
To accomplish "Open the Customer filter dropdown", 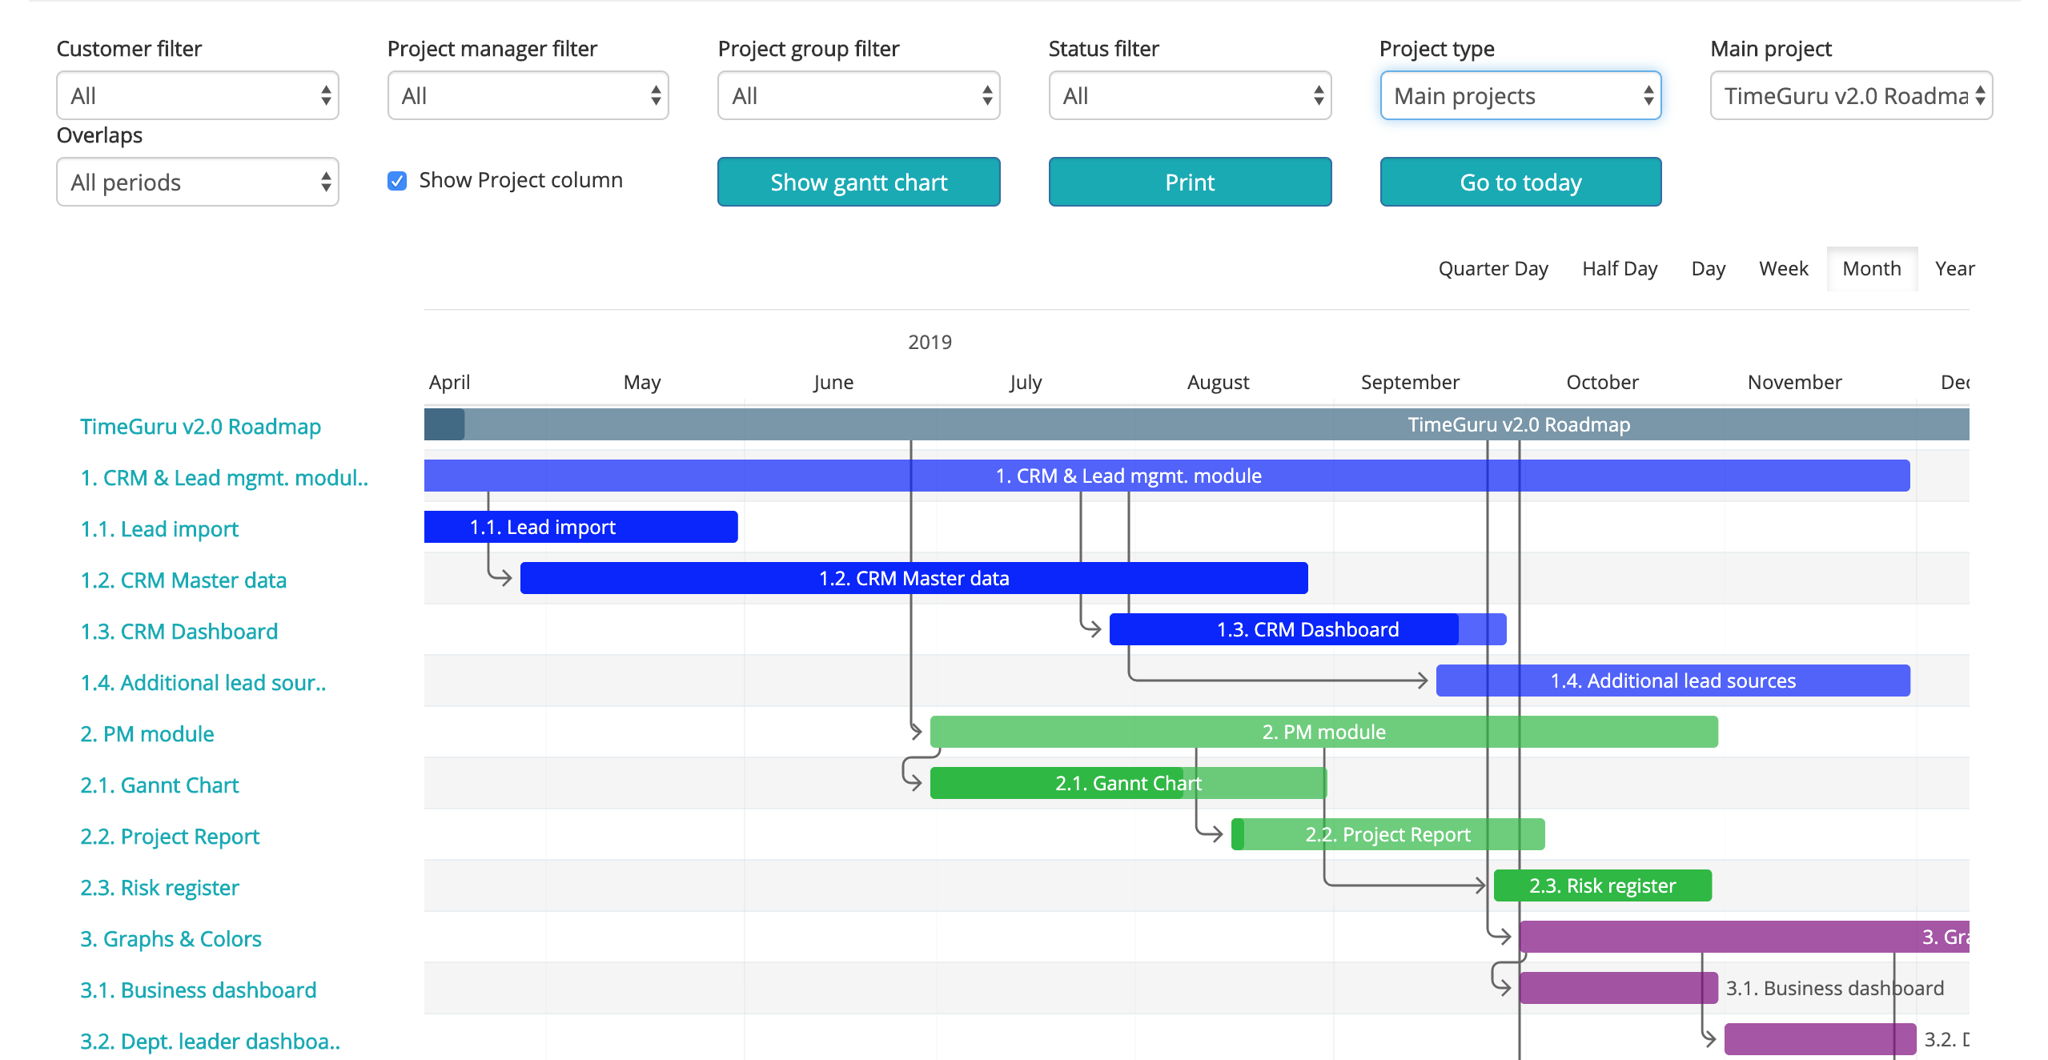I will point(197,96).
